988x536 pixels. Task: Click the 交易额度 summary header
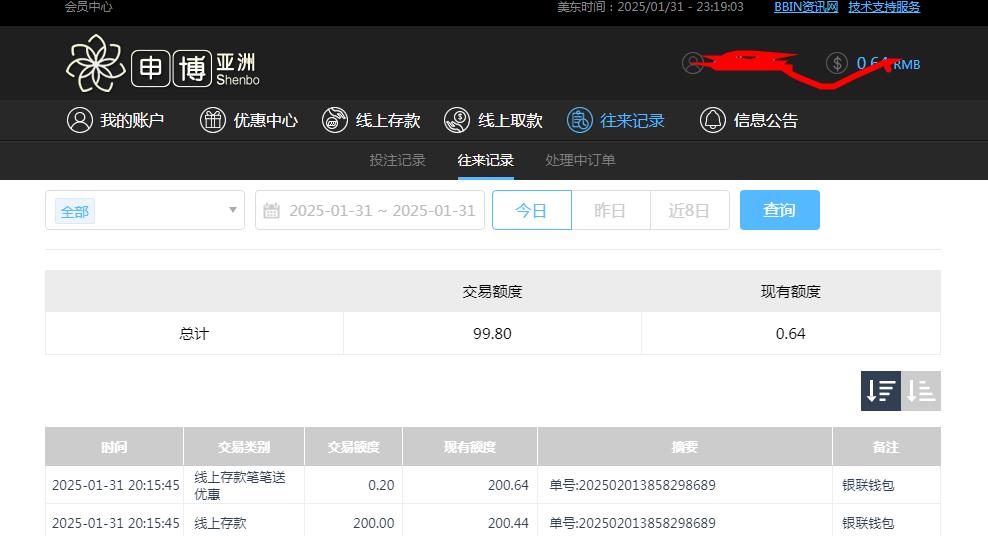pos(492,292)
